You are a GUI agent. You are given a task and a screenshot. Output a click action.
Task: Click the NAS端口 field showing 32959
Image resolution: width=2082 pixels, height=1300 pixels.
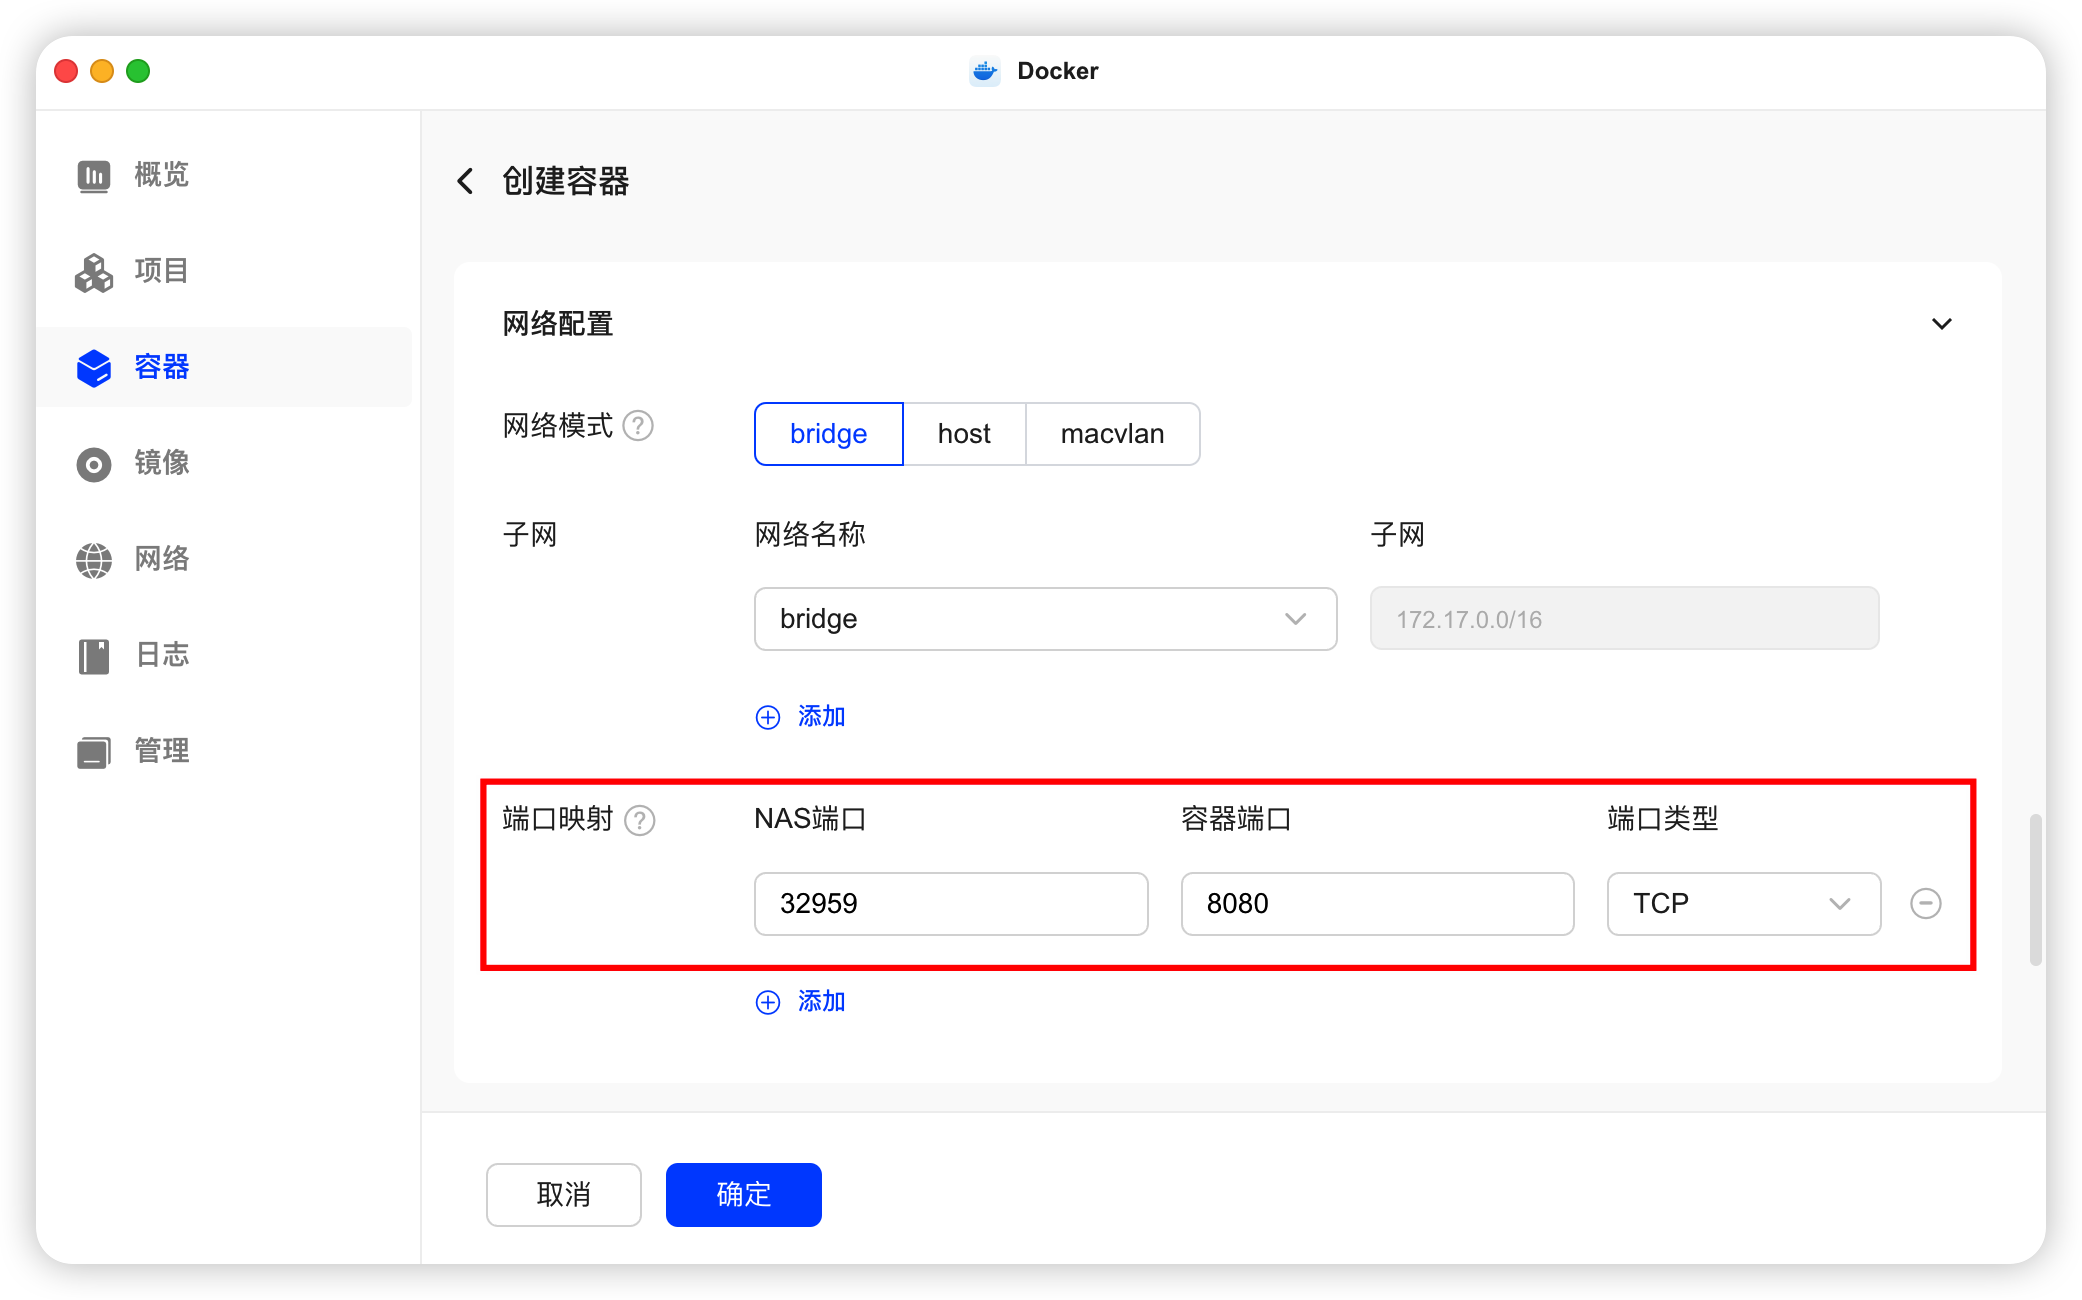[950, 904]
